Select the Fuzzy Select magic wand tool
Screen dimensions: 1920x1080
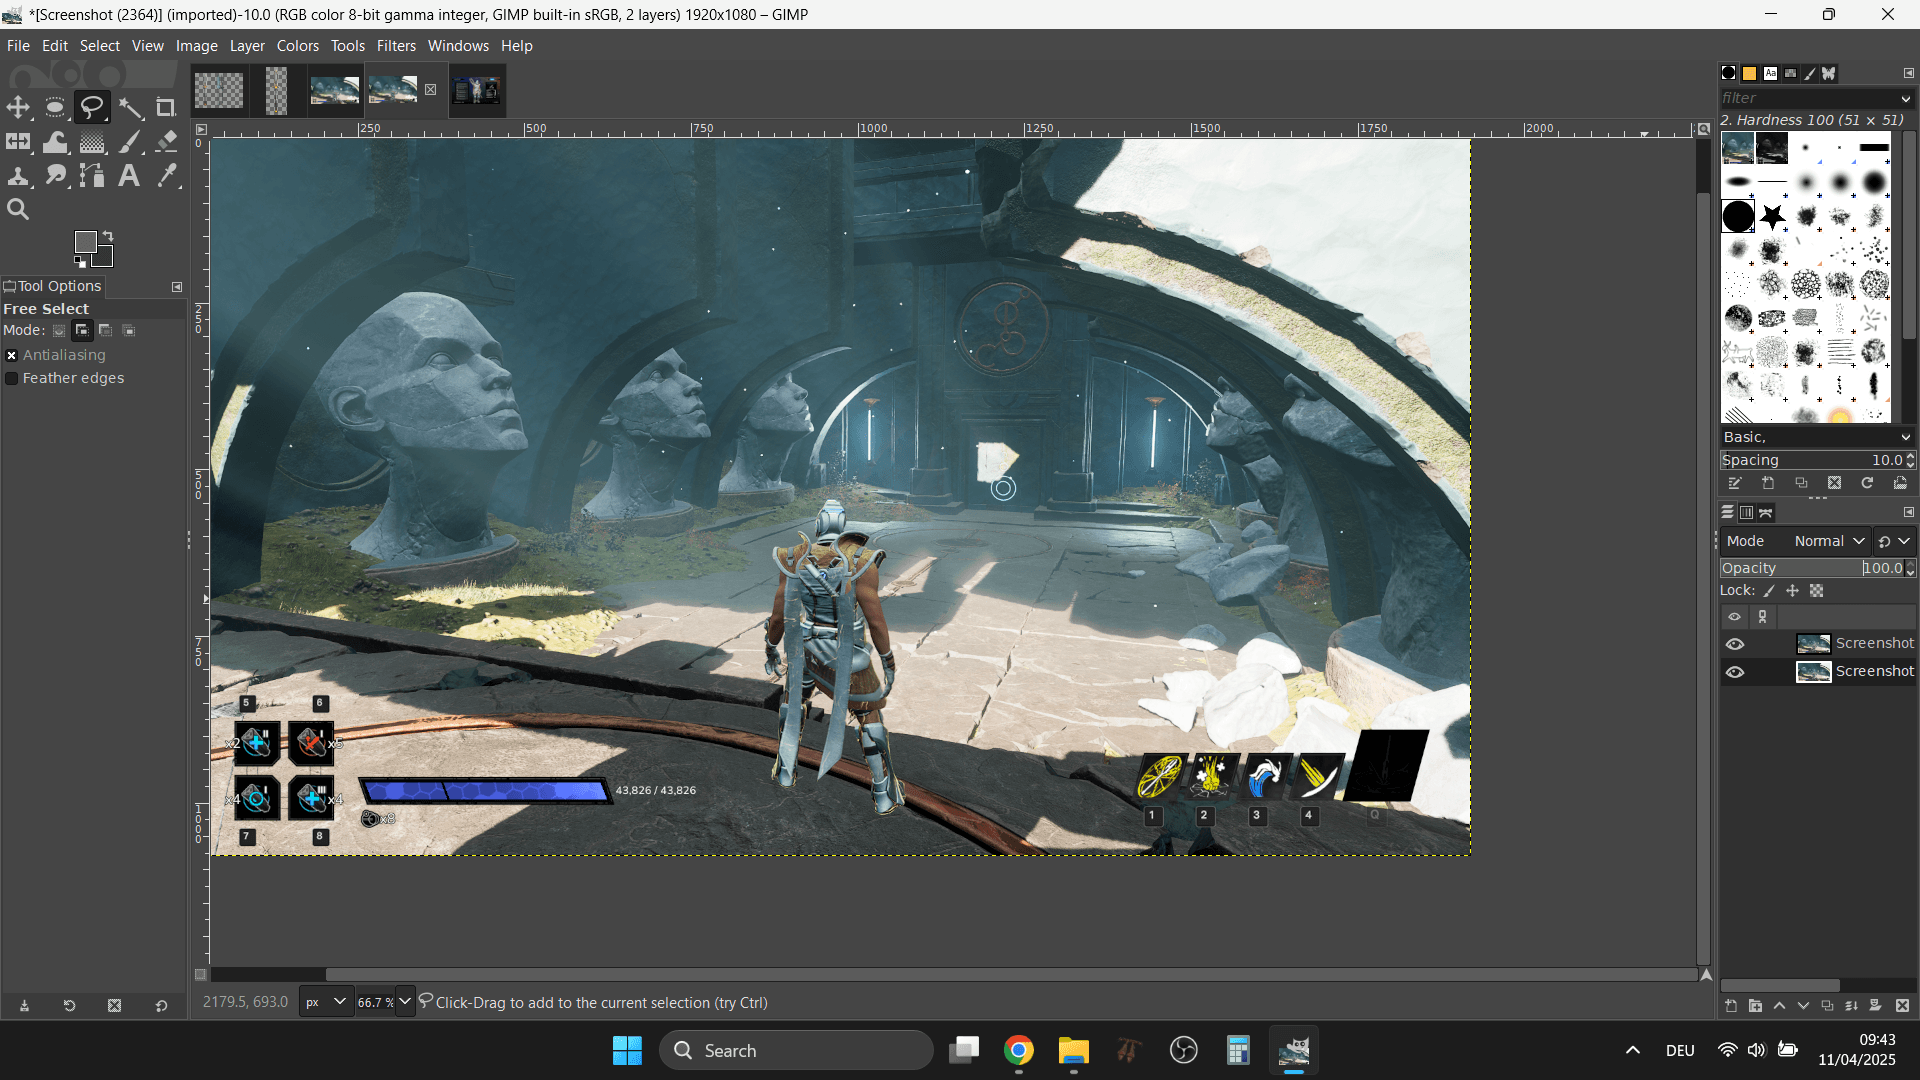(130, 108)
